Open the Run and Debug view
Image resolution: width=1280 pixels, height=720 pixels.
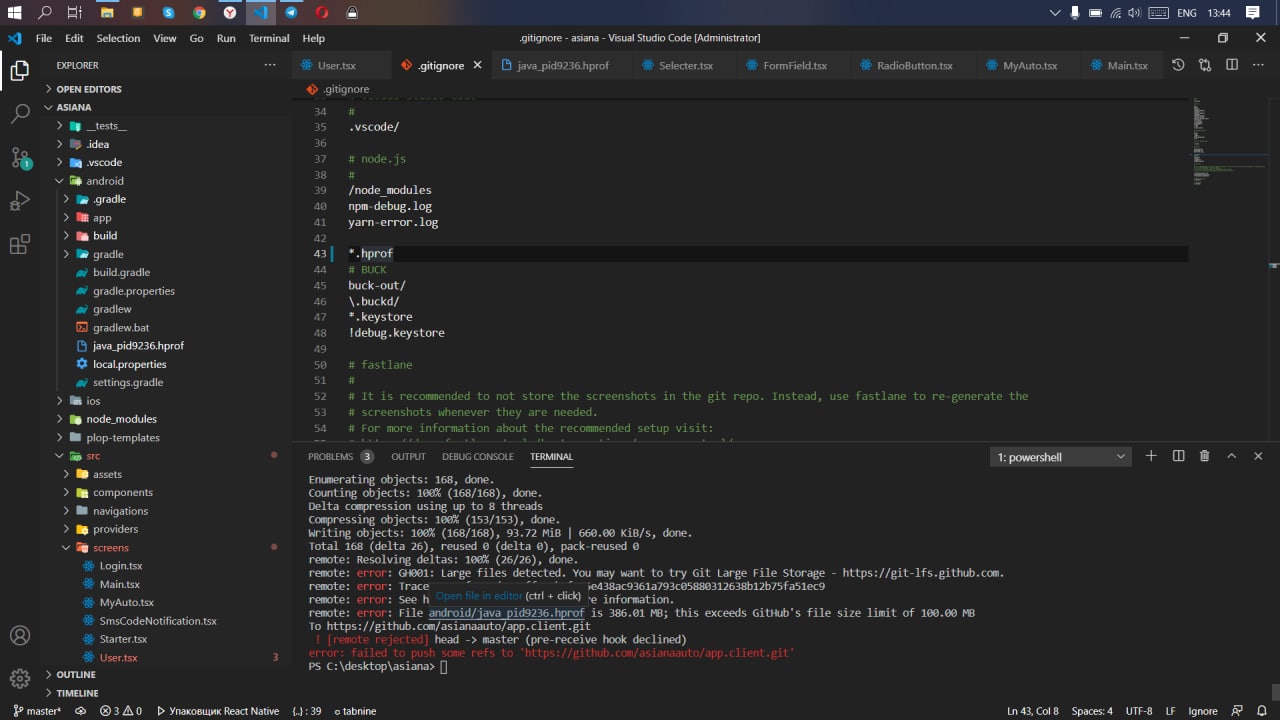pos(20,201)
